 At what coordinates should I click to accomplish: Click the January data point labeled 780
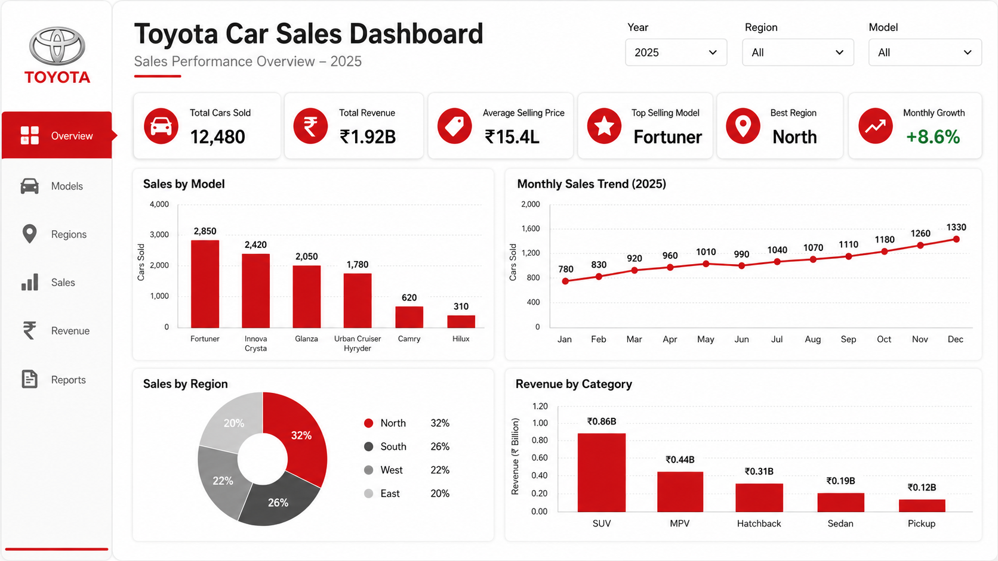(565, 281)
